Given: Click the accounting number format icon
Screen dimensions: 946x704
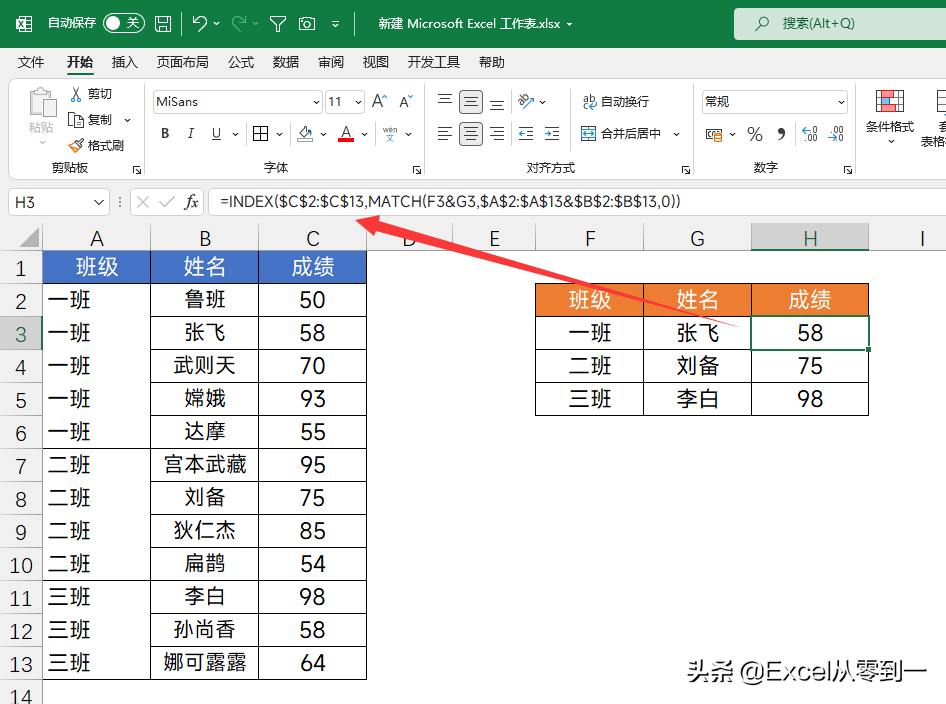Looking at the screenshot, I should (x=714, y=134).
